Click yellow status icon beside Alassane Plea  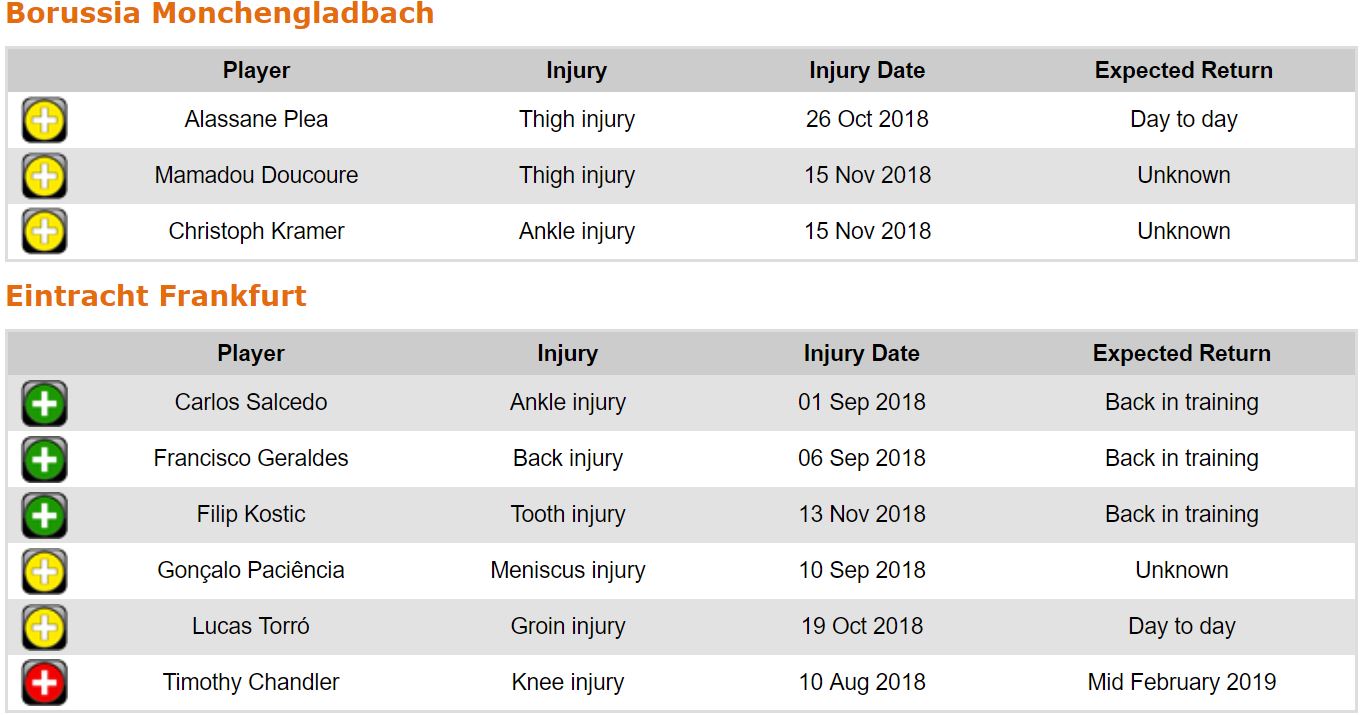point(44,120)
